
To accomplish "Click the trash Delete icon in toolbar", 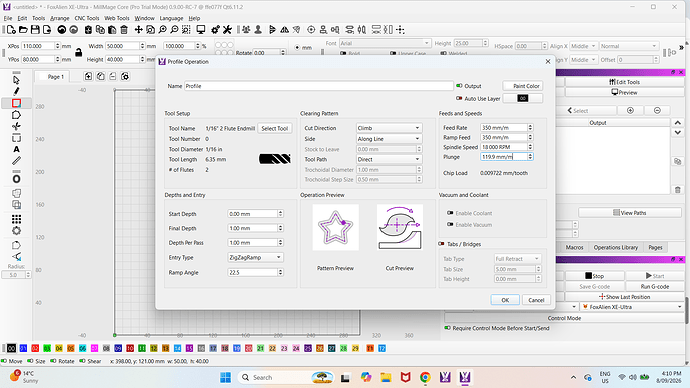I will (124, 30).
